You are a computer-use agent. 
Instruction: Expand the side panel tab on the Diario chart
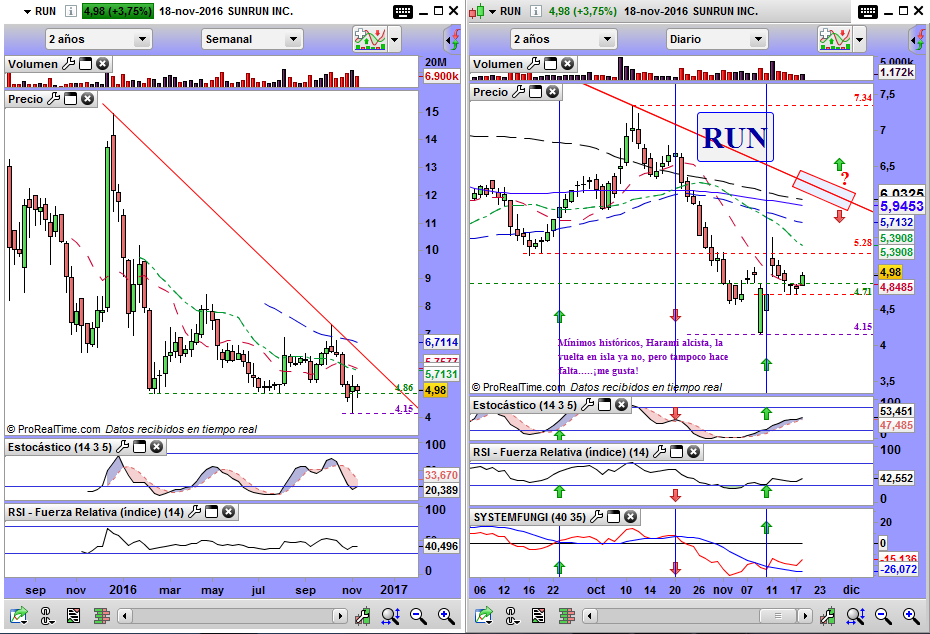coord(917,40)
